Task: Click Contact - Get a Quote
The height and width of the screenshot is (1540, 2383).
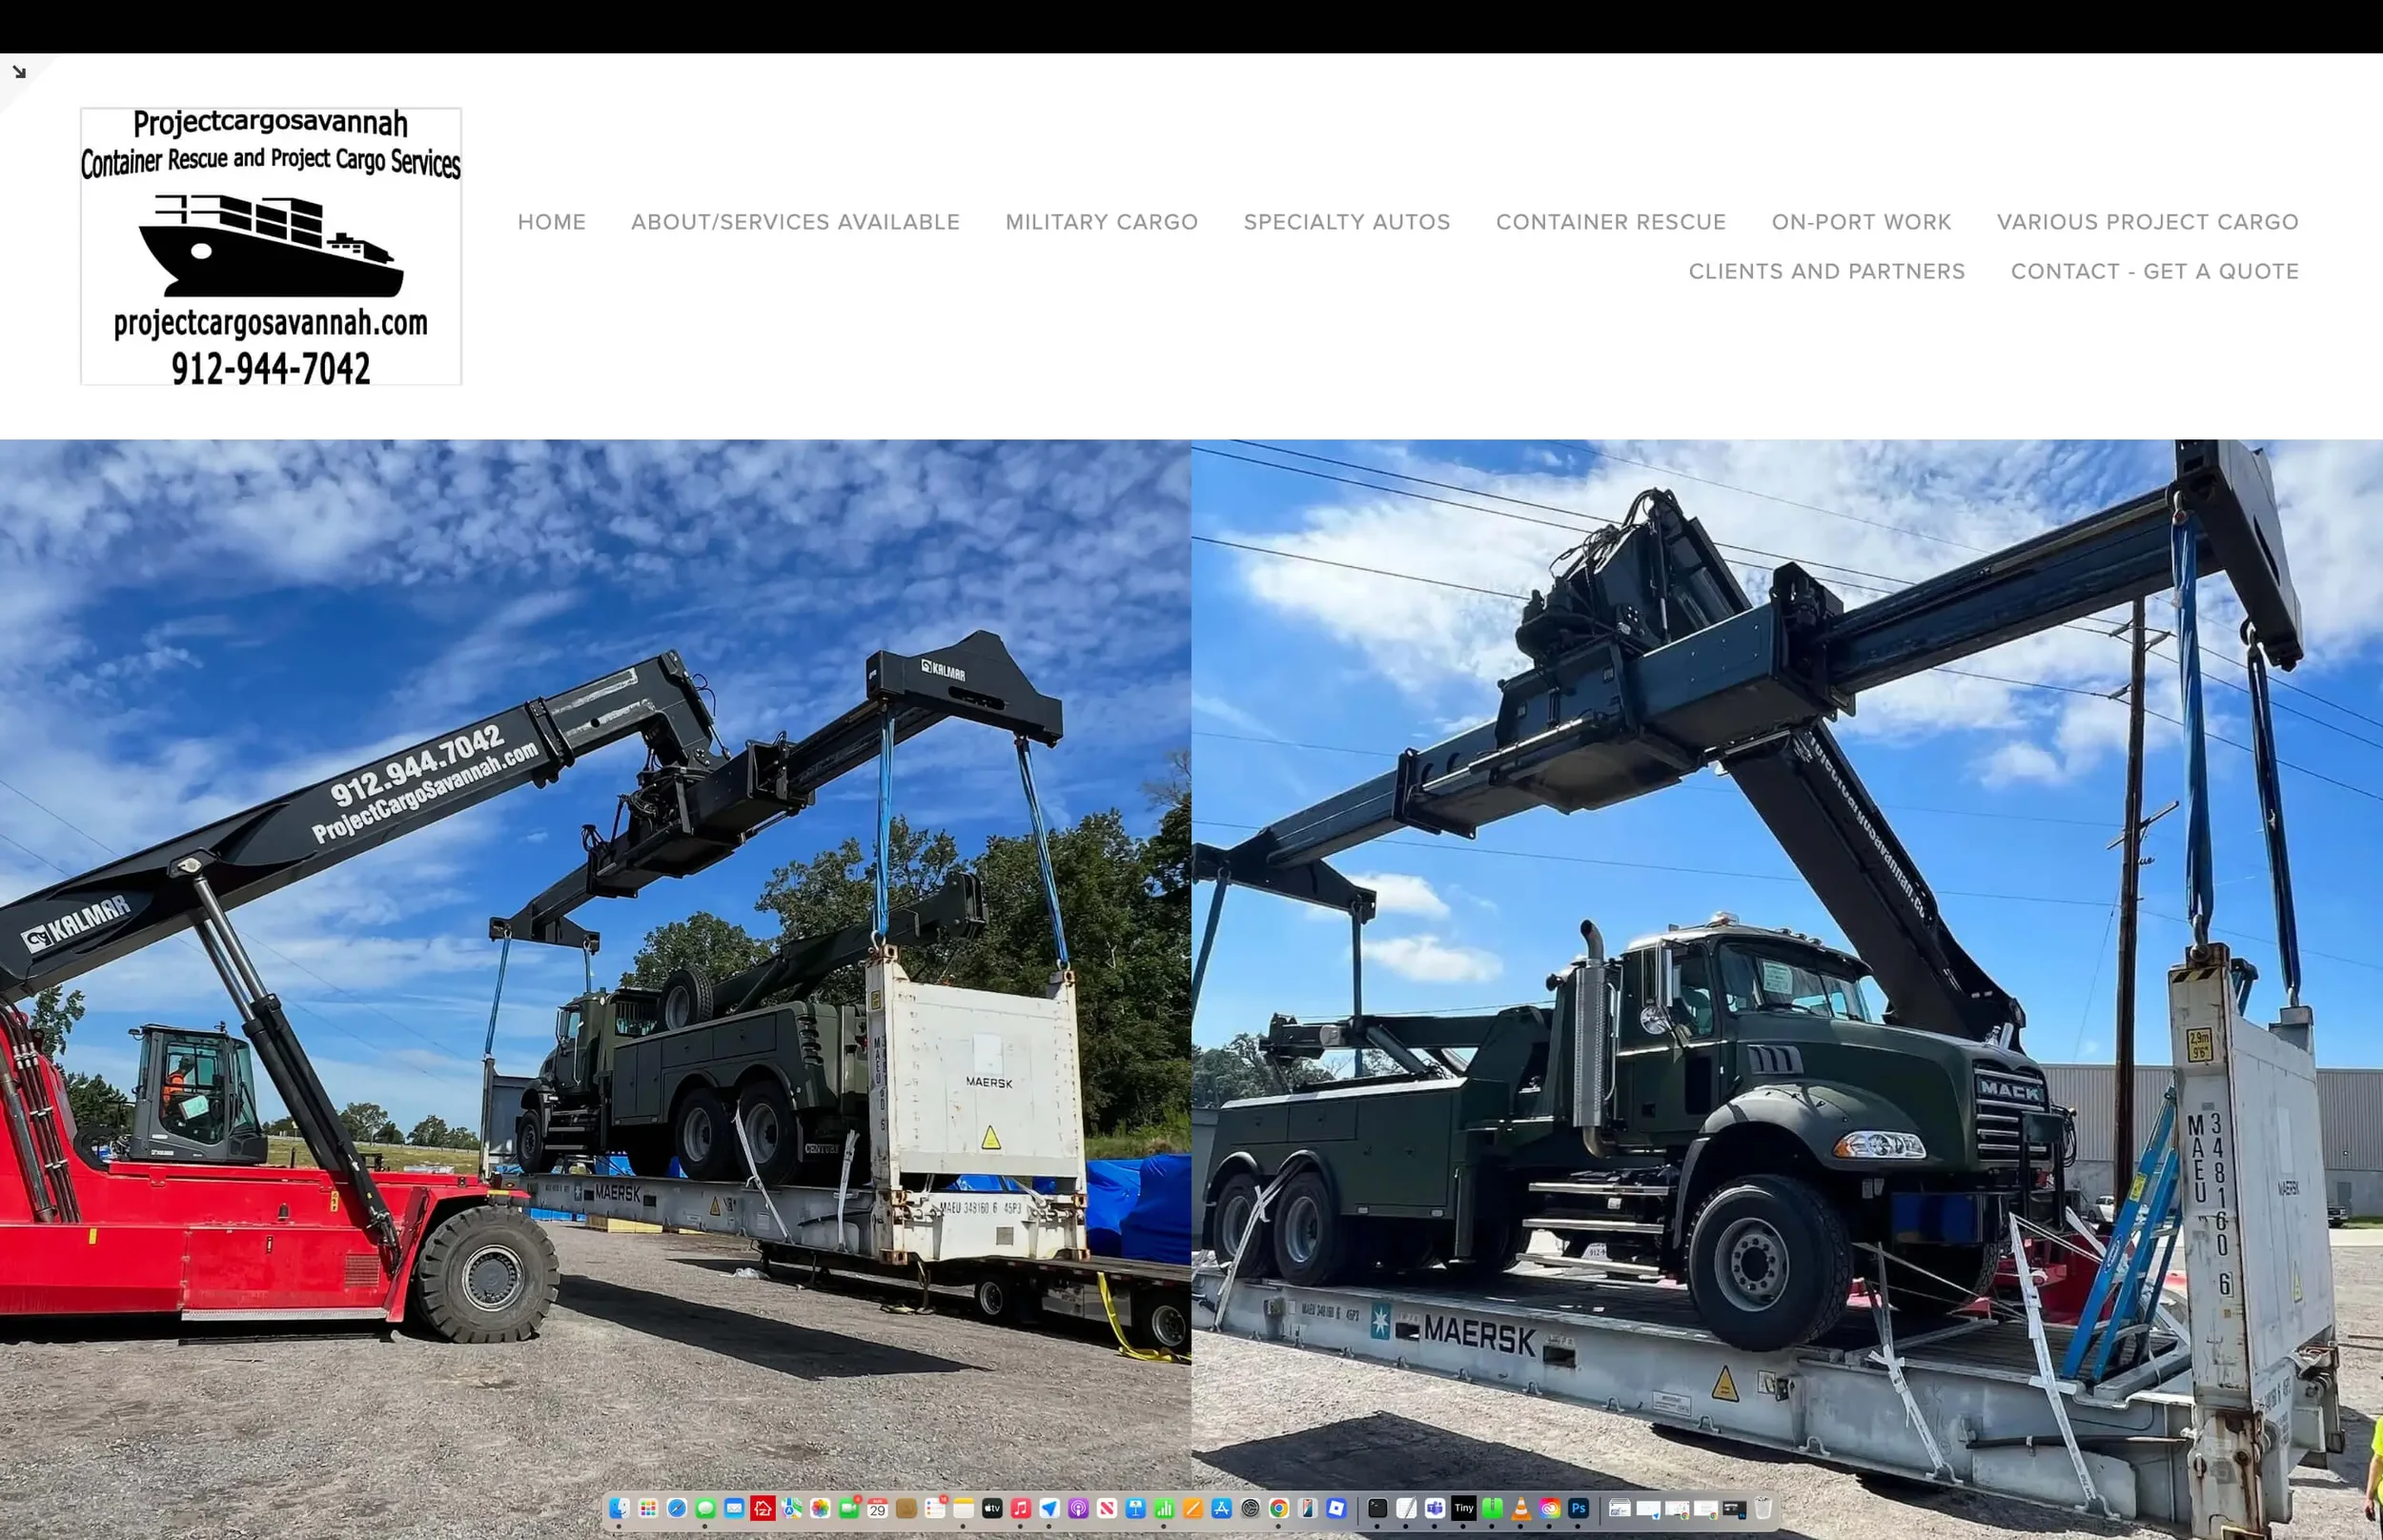Action: click(2154, 272)
